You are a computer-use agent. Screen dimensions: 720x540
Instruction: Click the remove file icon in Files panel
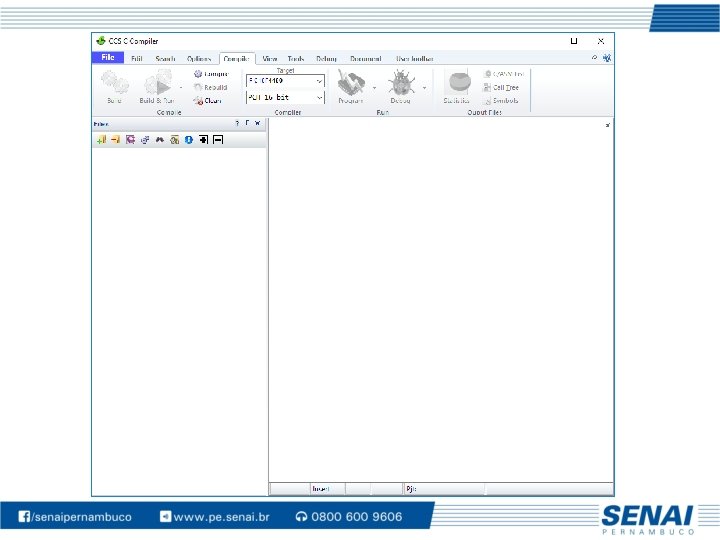tap(115, 140)
